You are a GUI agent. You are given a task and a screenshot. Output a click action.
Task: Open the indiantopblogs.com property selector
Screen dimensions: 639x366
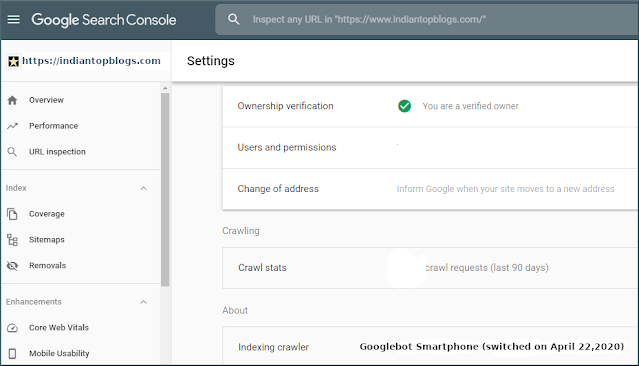click(x=85, y=61)
